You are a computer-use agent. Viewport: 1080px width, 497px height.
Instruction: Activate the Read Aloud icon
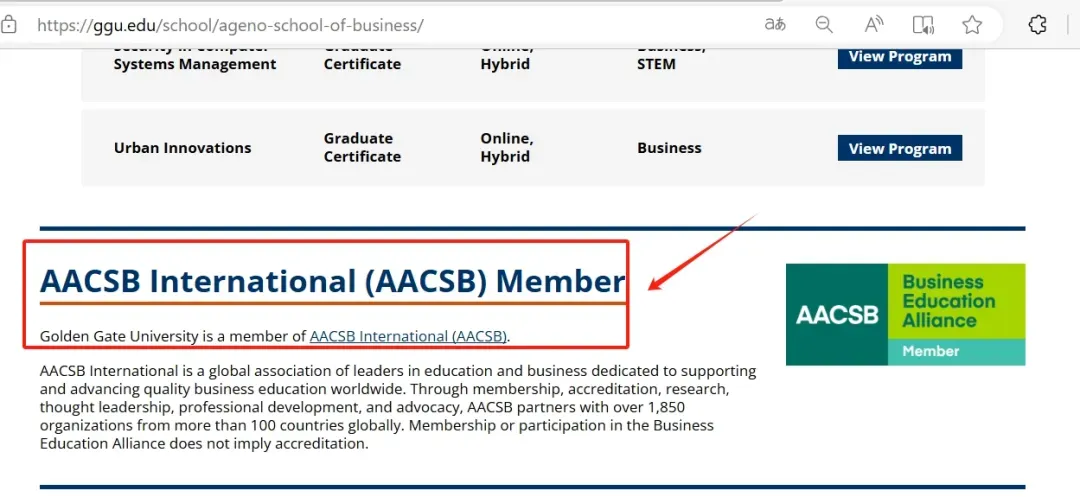click(x=874, y=25)
